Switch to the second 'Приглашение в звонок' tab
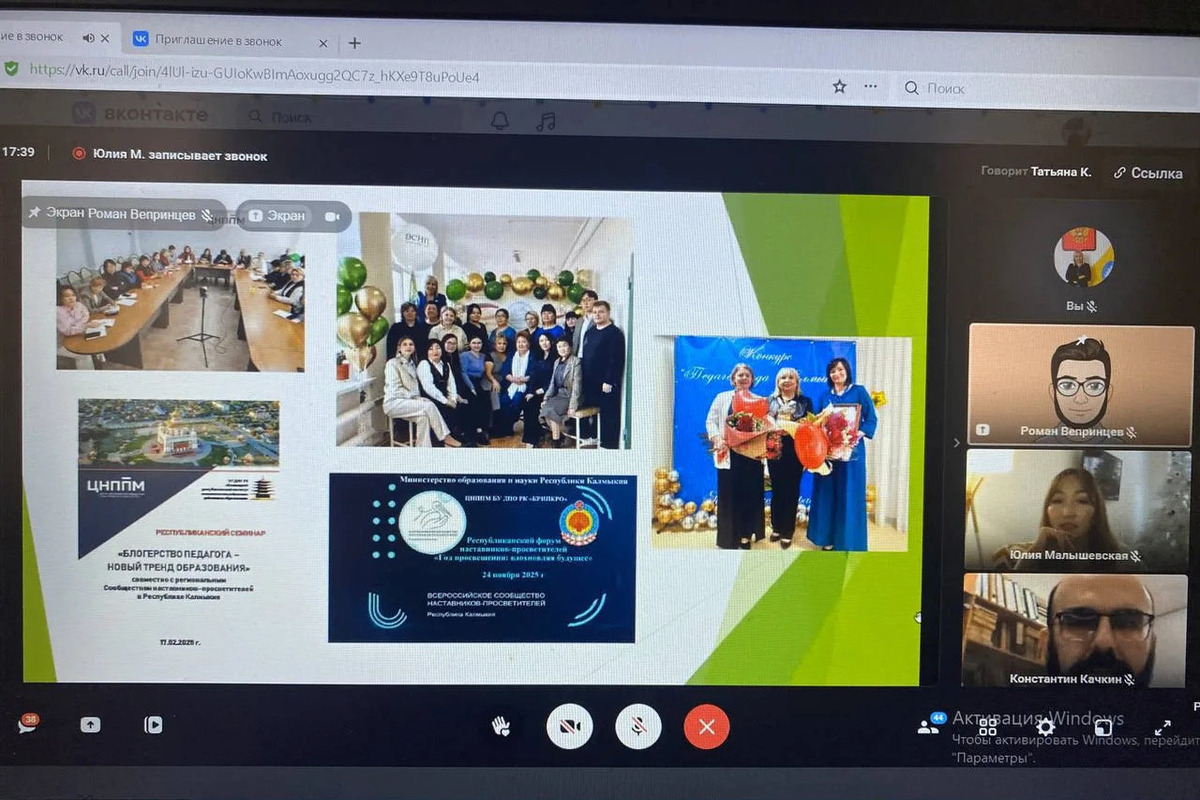Viewport: 1200px width, 800px height. (x=222, y=42)
